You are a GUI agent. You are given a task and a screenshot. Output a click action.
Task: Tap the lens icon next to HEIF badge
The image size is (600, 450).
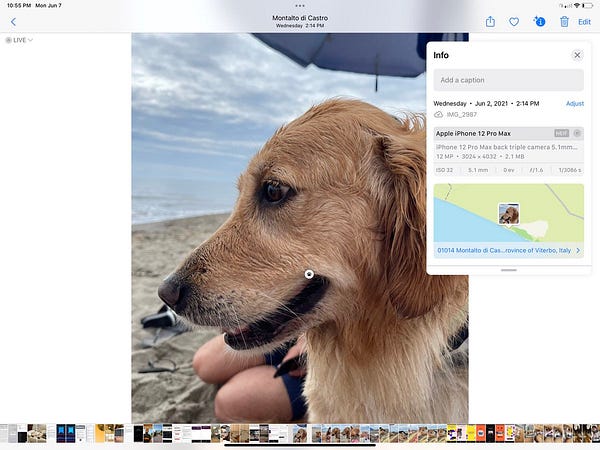click(x=577, y=133)
